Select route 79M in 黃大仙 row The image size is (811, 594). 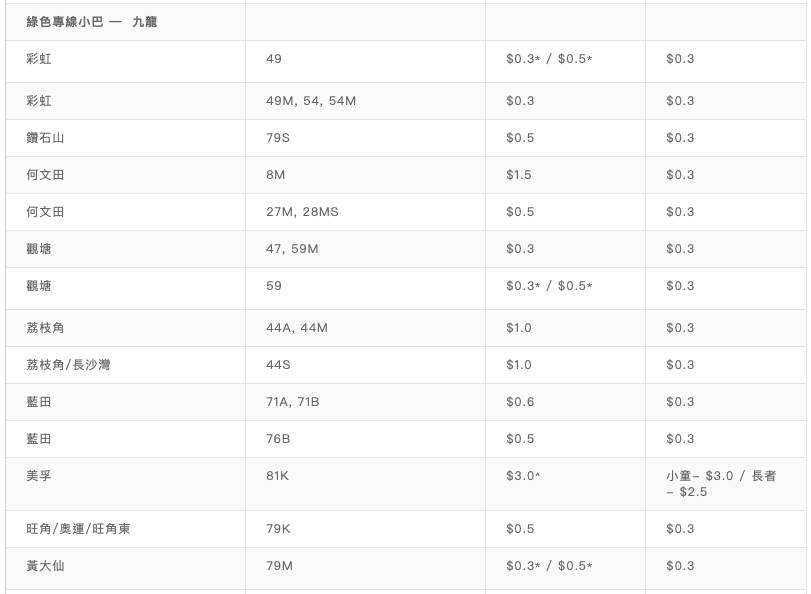[x=279, y=566]
